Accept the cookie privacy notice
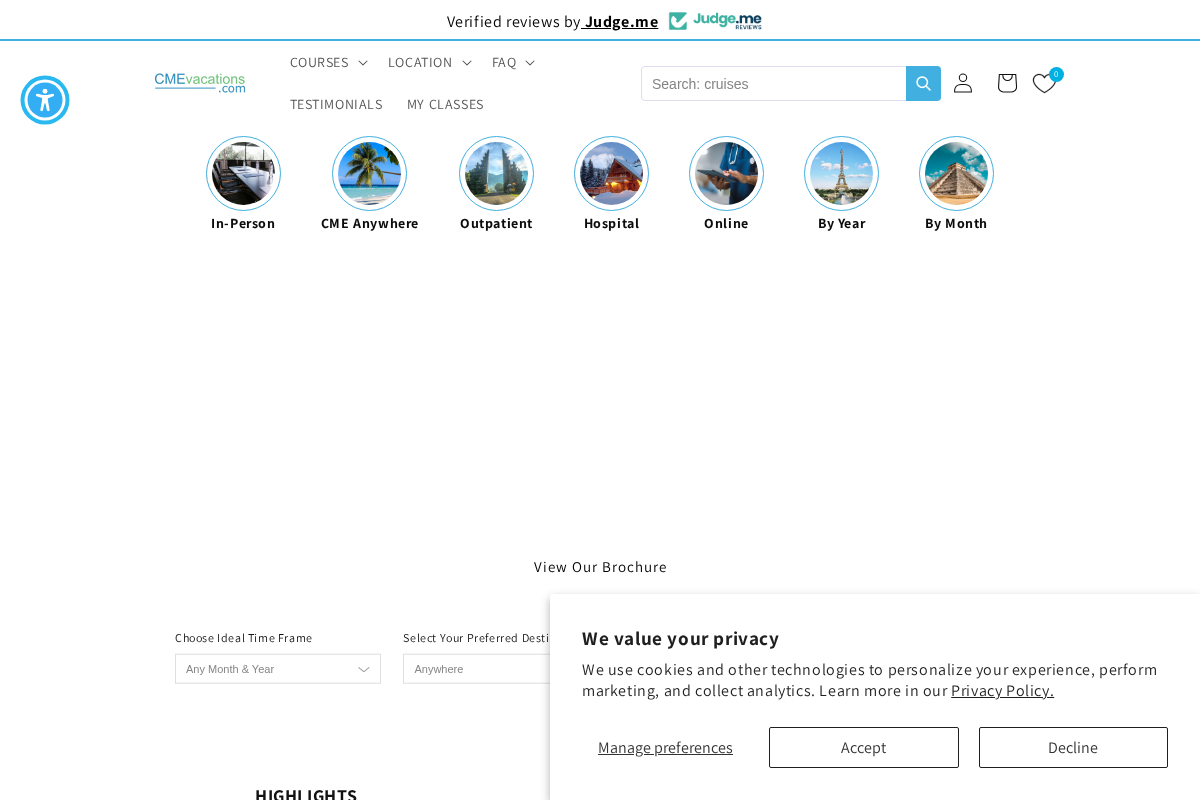1200x800 pixels. pyautogui.click(x=863, y=747)
